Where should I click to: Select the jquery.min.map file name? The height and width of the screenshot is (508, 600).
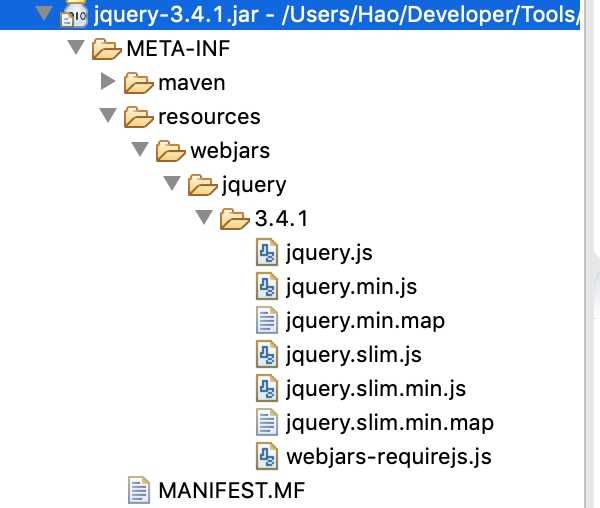coord(365,321)
